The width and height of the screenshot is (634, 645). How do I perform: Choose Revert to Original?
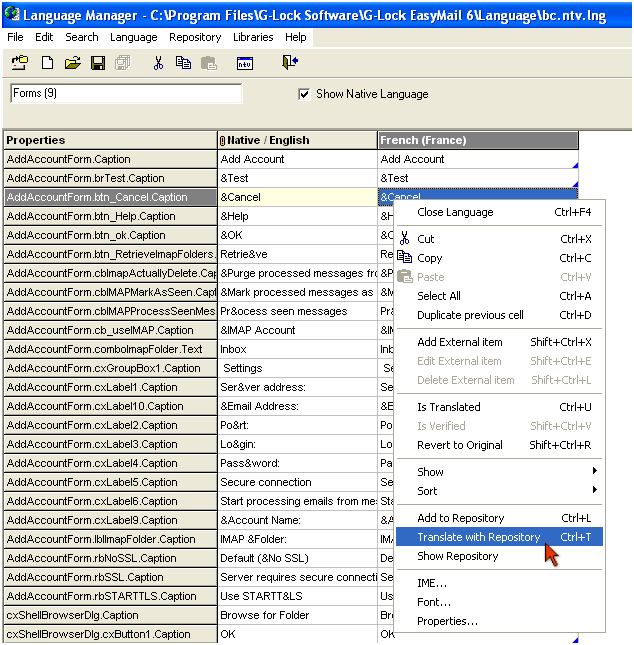[499, 445]
